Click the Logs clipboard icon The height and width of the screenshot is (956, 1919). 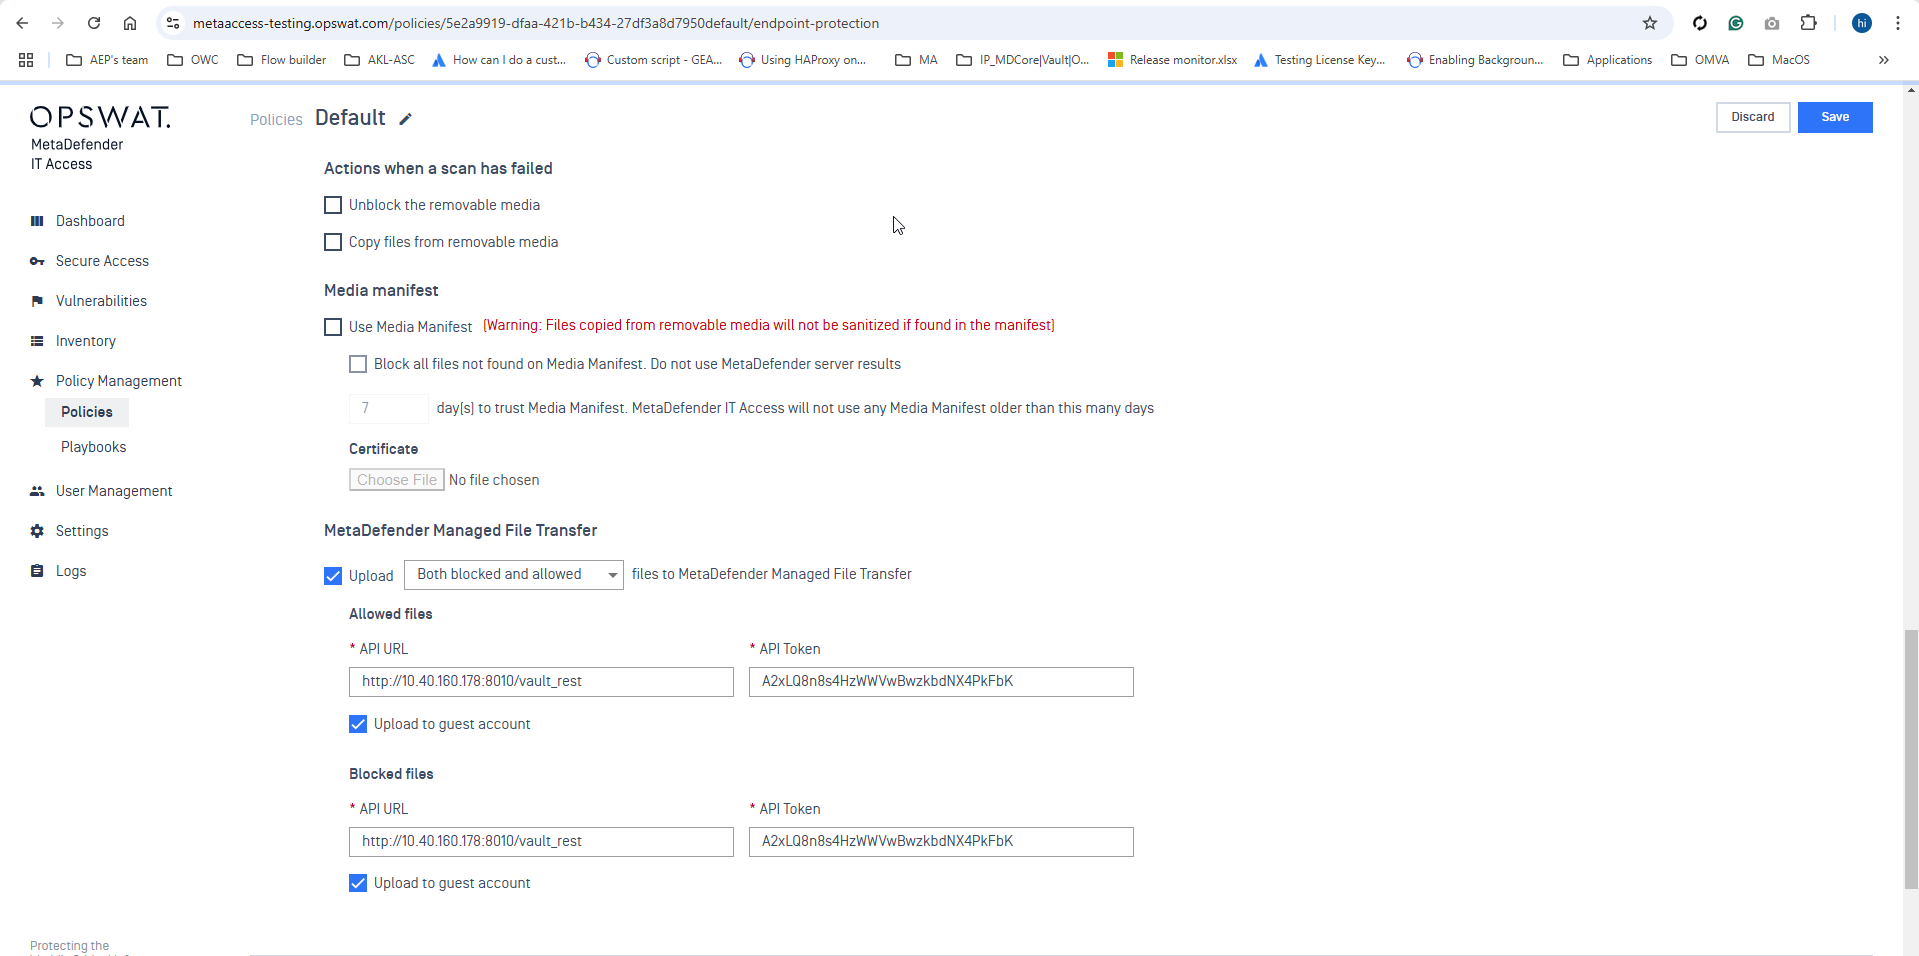pos(37,571)
